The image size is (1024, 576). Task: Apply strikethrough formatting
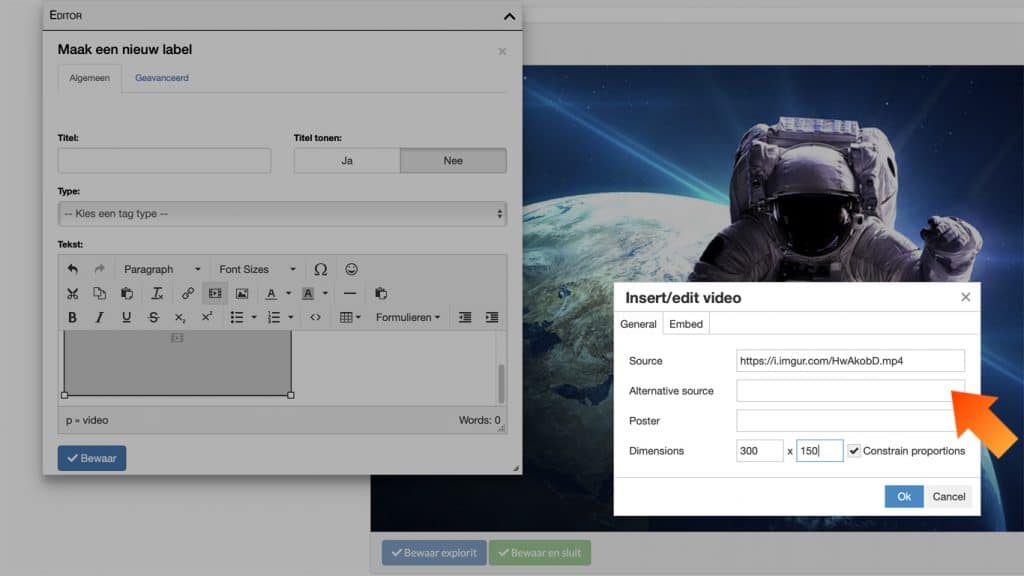tap(153, 317)
